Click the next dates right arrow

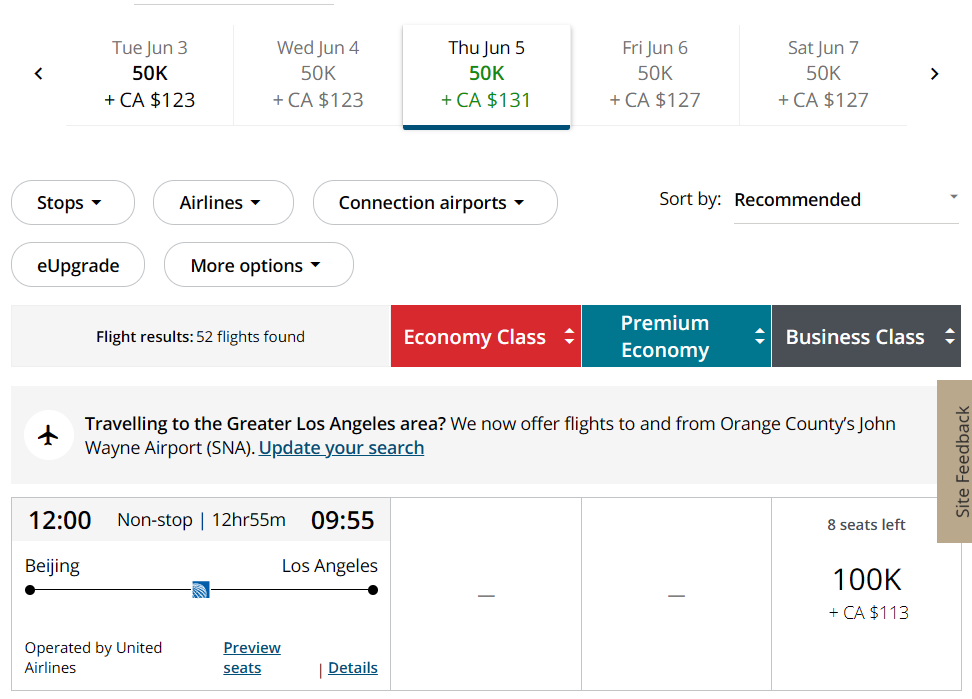[934, 73]
